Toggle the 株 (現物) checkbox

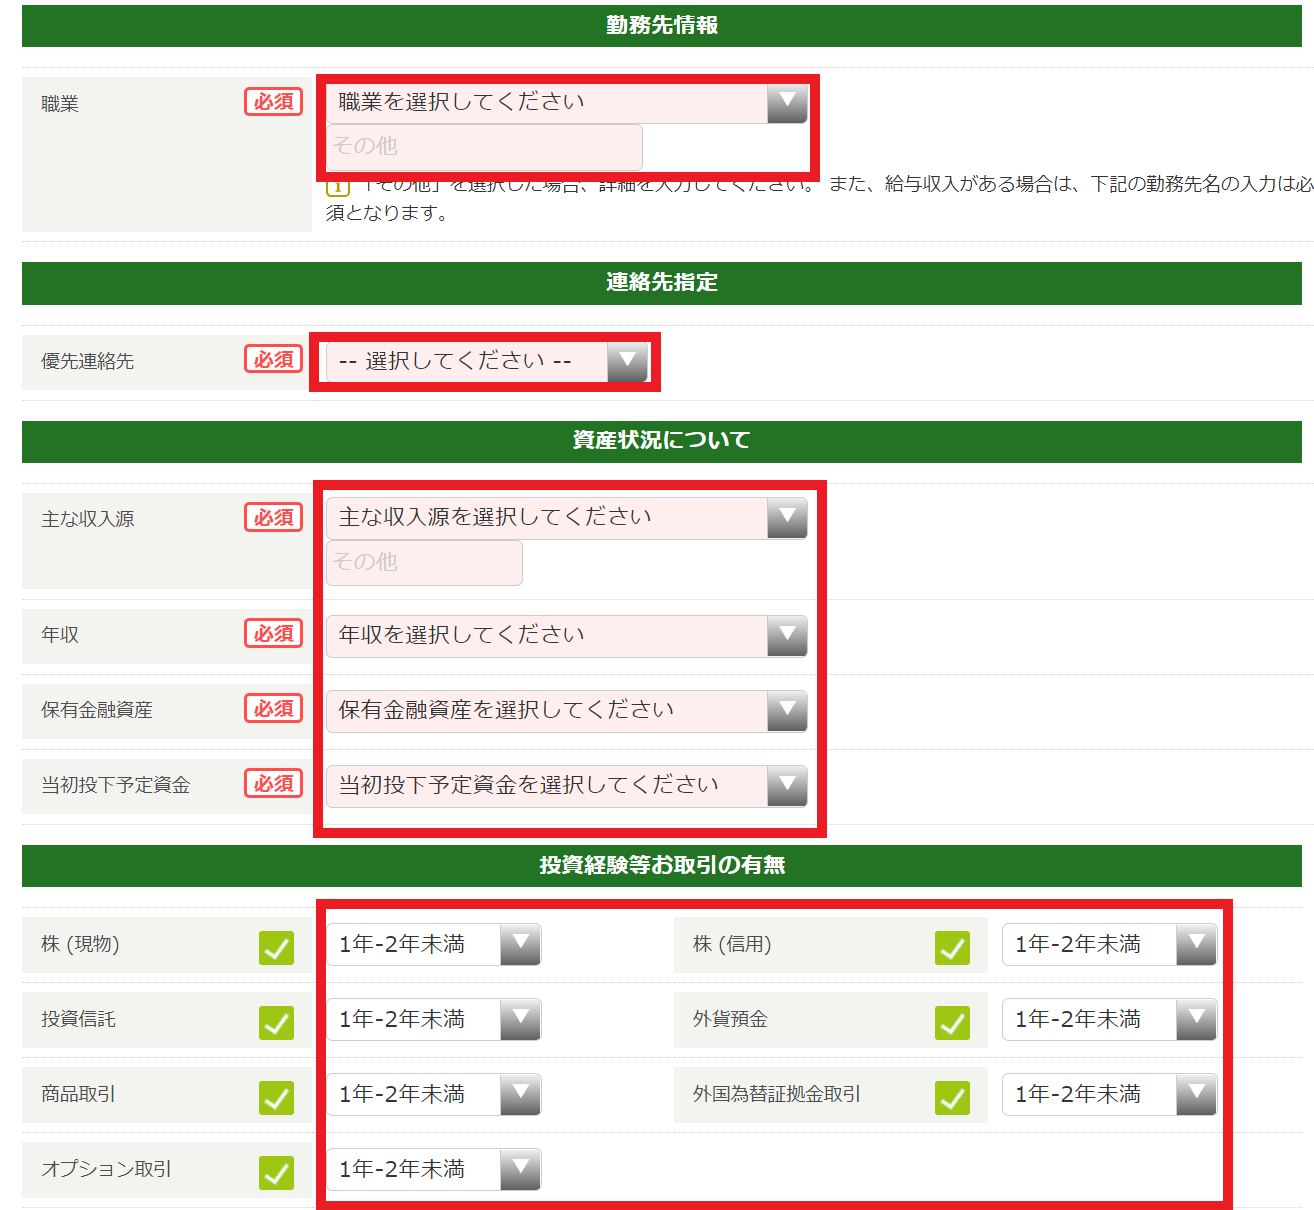276,947
